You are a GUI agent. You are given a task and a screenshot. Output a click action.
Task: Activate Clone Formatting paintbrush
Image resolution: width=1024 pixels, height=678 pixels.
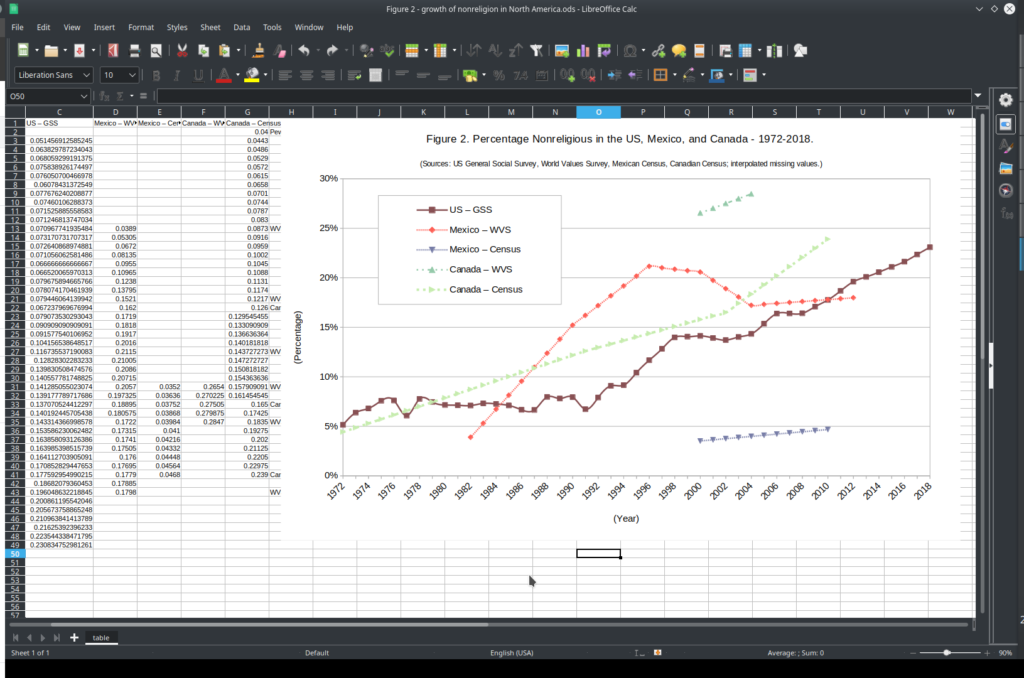point(258,51)
